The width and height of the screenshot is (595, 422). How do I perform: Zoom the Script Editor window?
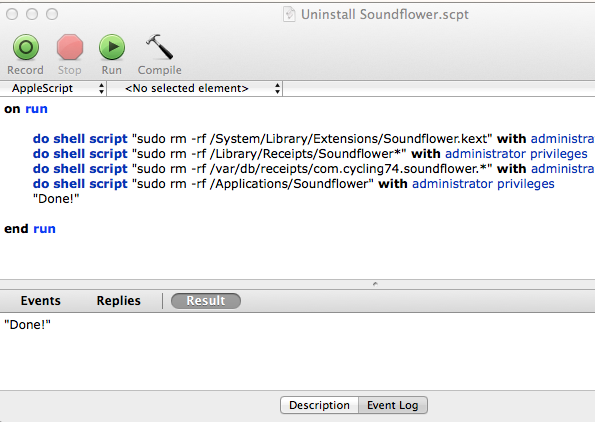[x=52, y=14]
